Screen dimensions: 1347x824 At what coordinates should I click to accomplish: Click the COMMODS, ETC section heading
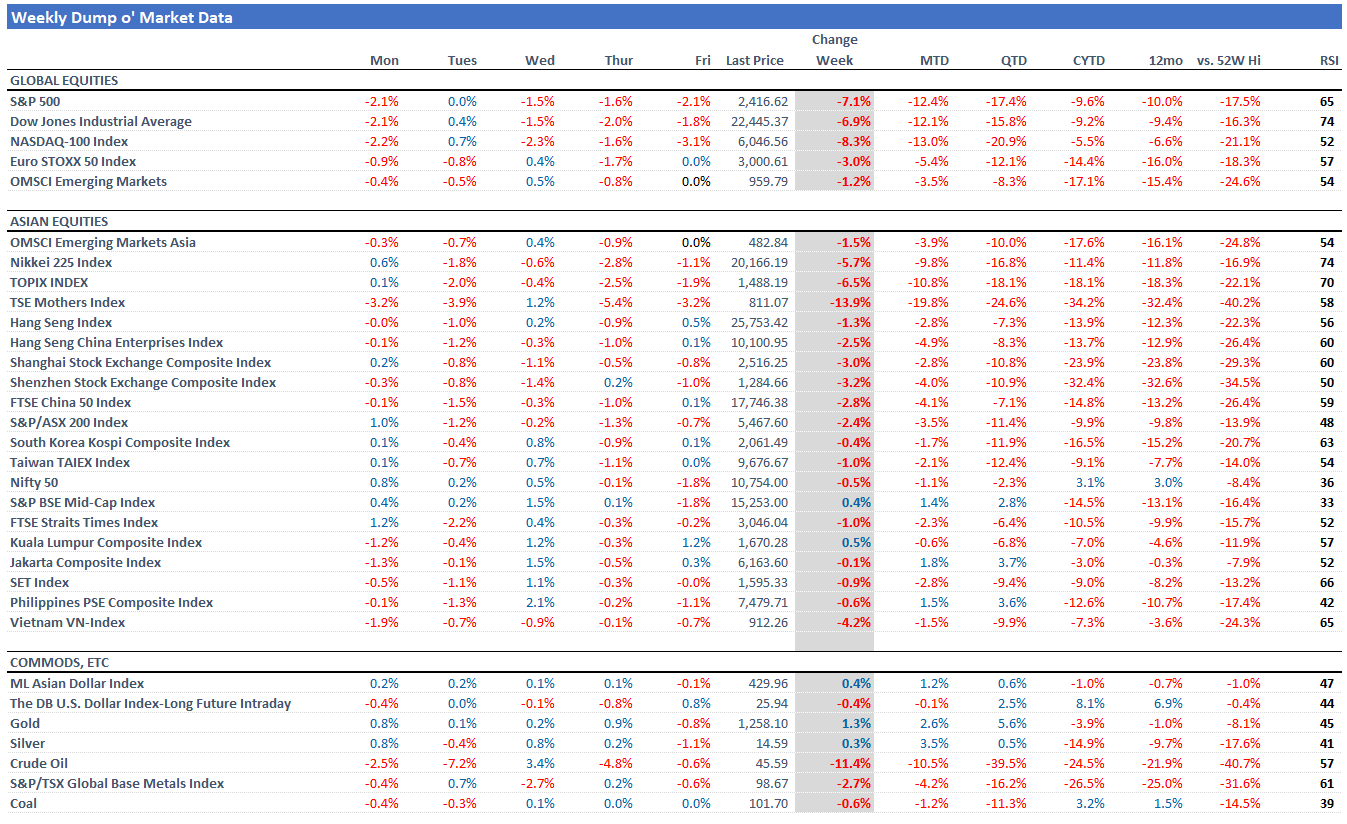click(58, 662)
